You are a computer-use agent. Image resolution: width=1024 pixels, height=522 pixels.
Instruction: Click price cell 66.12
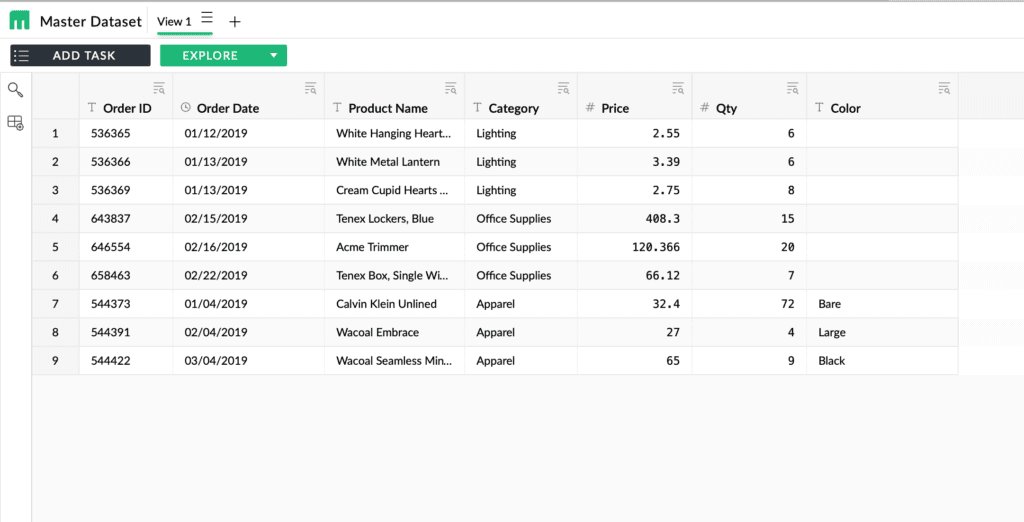[x=634, y=275]
